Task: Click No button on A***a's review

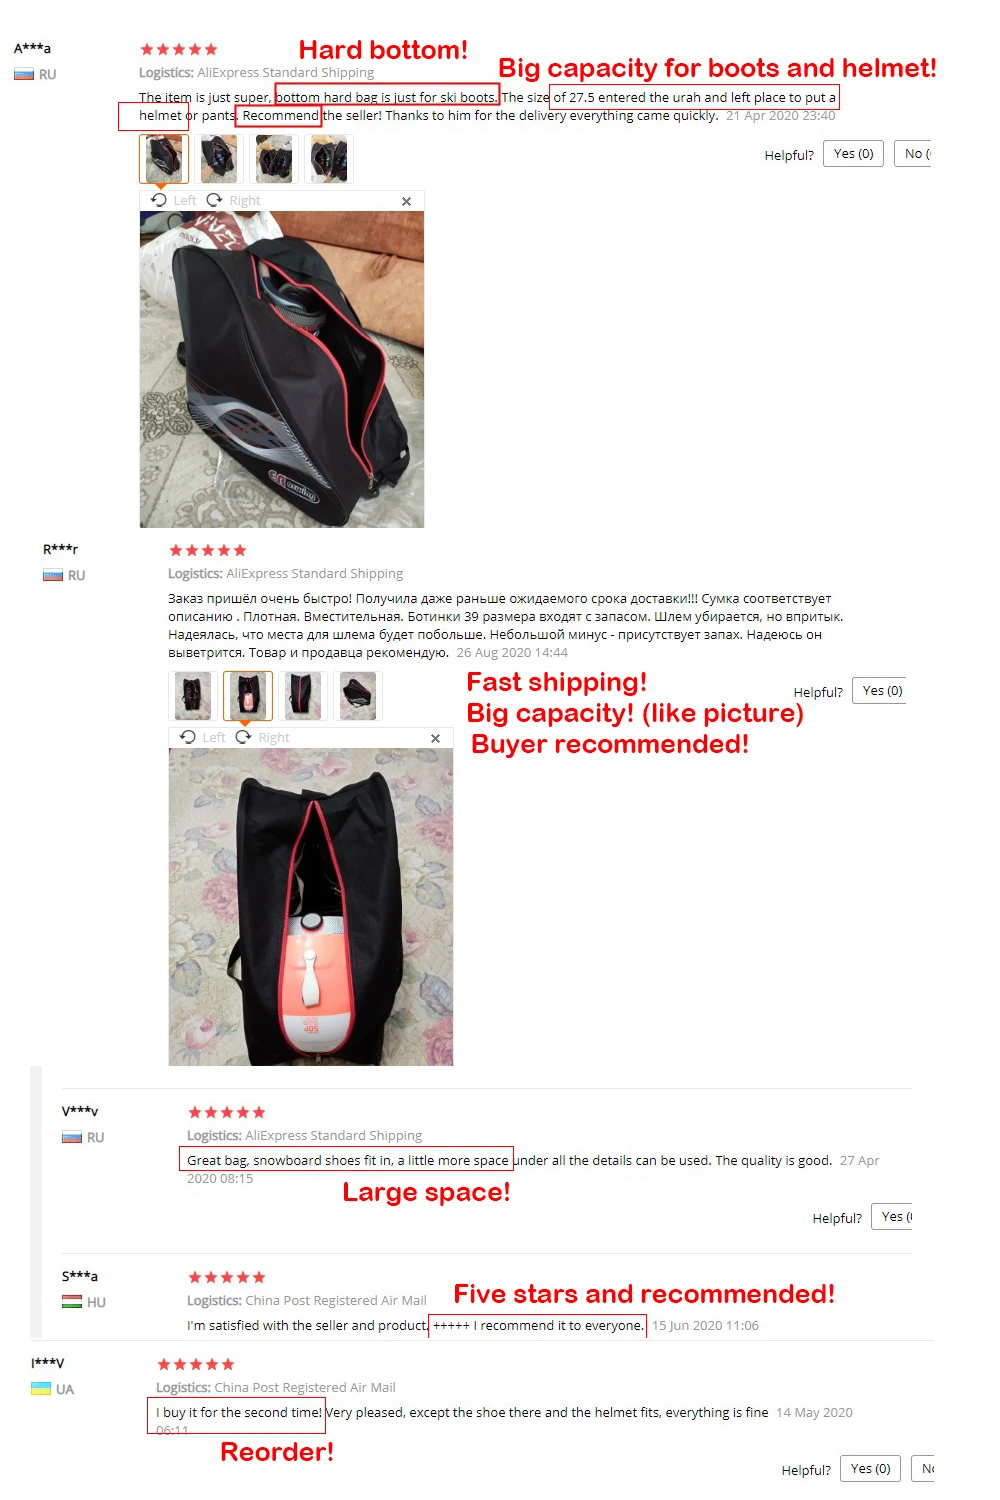Action: pyautogui.click(x=913, y=154)
